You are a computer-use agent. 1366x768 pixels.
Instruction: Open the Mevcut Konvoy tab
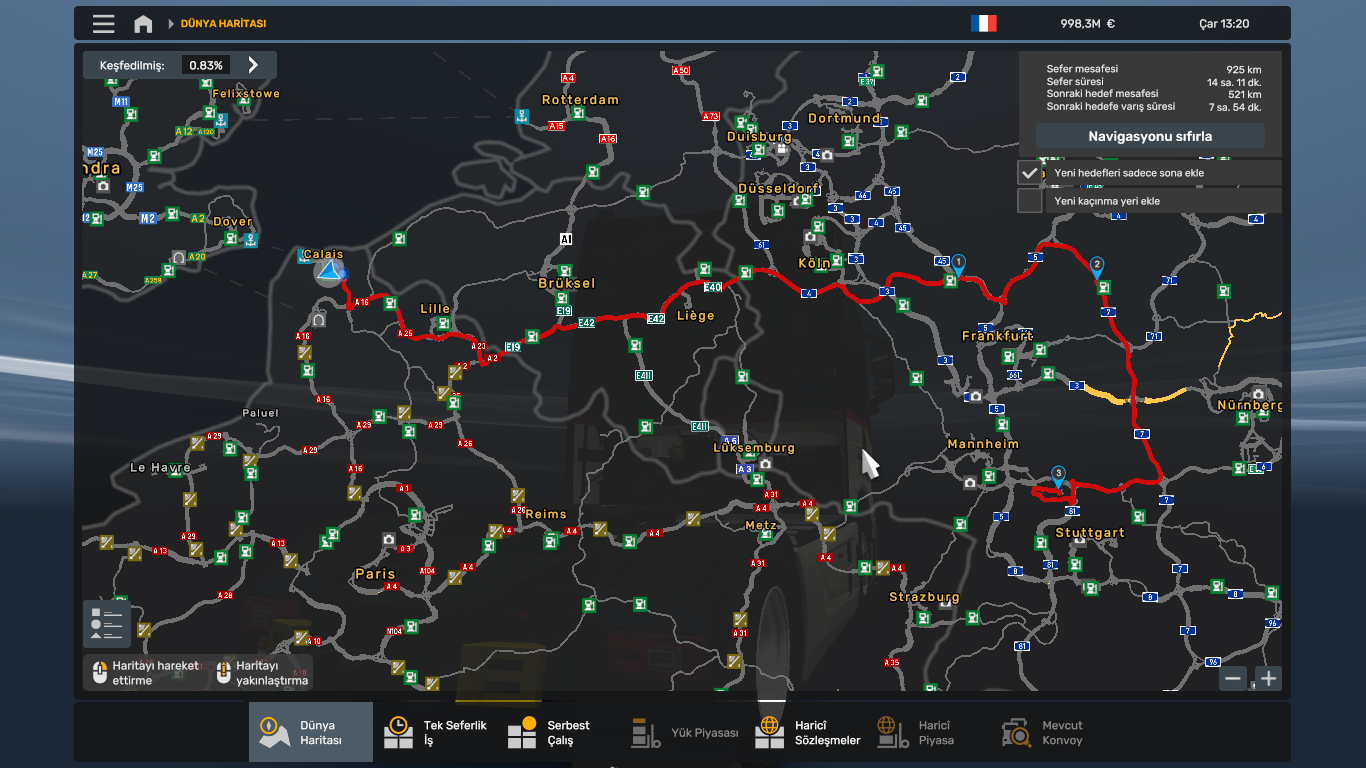[1055, 733]
